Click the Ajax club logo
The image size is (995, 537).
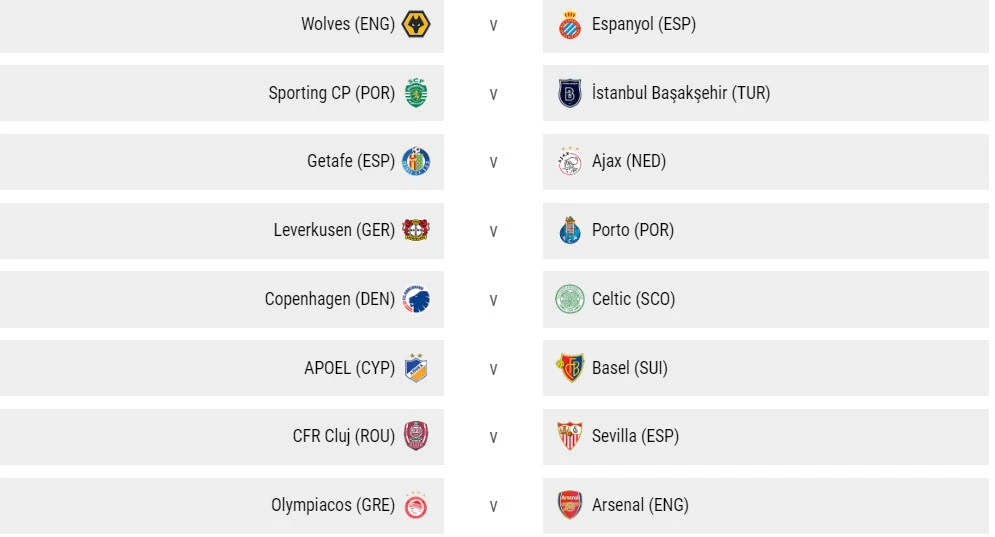570,161
